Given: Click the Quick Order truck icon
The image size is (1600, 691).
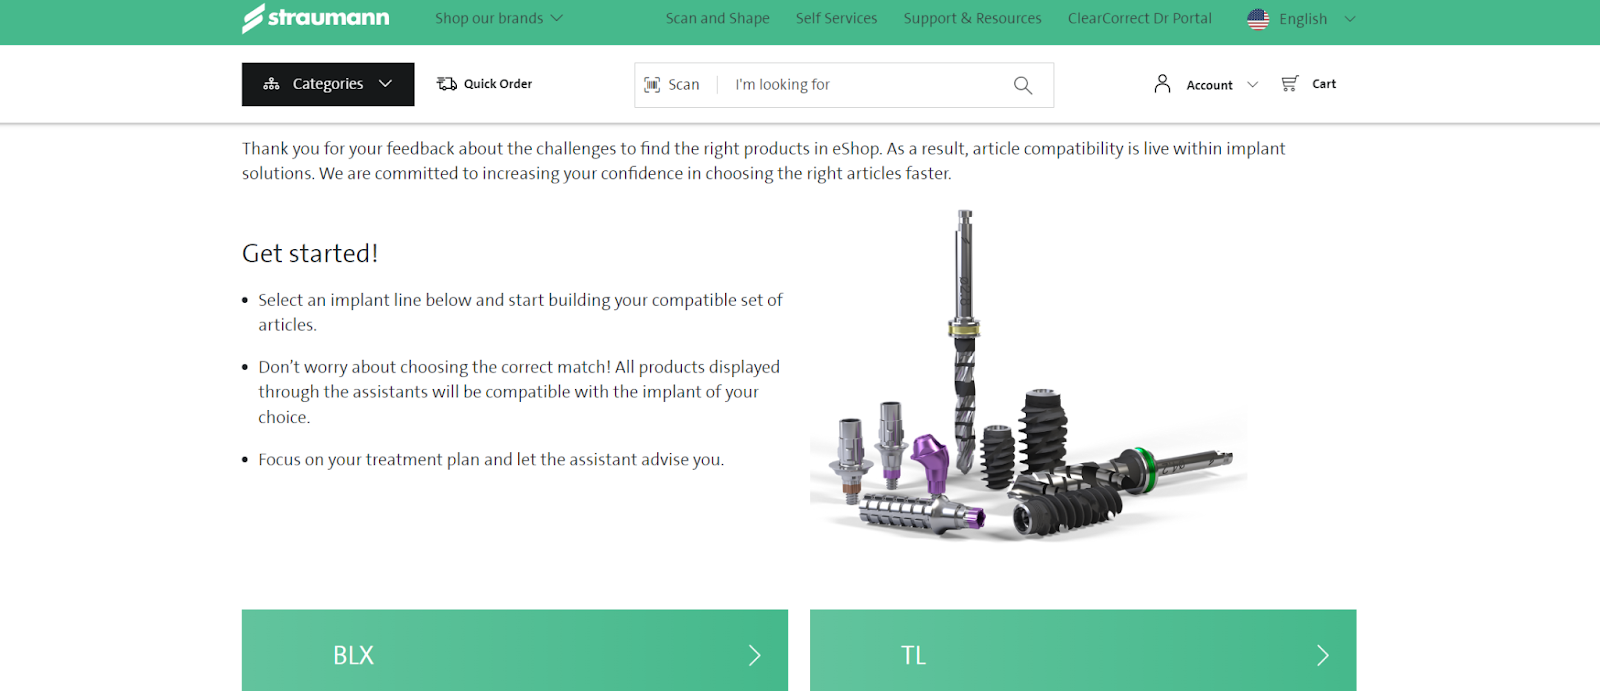Looking at the screenshot, I should coord(447,84).
